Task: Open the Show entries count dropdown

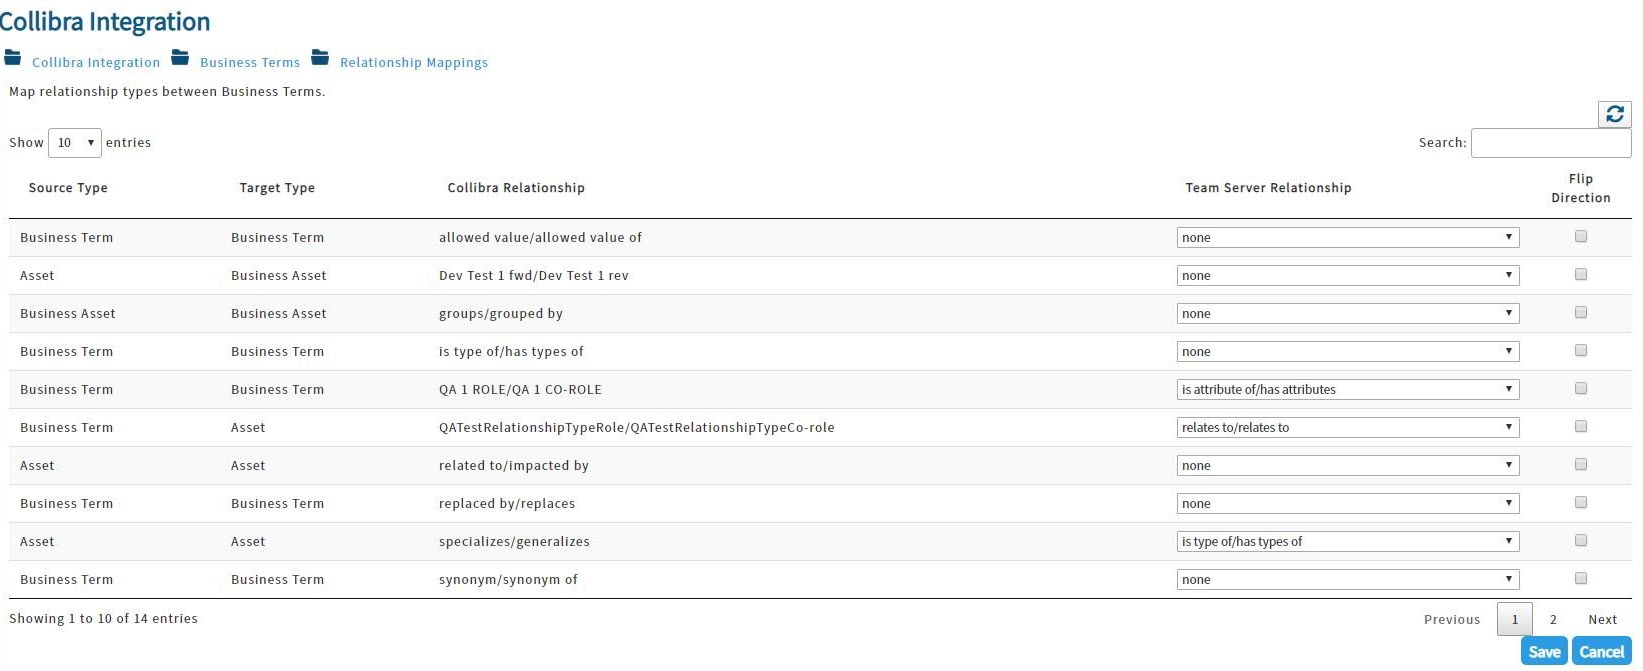Action: click(75, 143)
